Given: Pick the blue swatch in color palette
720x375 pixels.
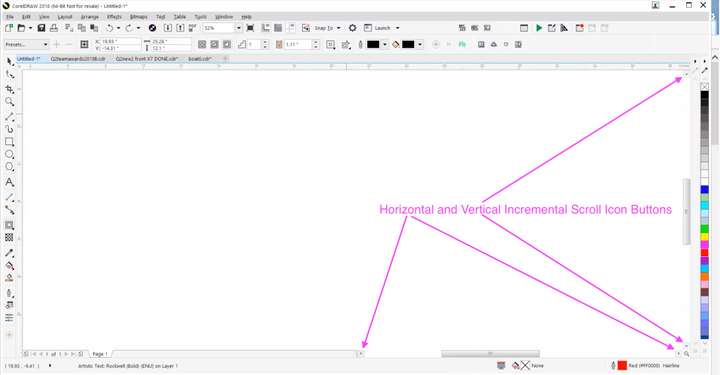Looking at the screenshot, I should coord(704,189).
